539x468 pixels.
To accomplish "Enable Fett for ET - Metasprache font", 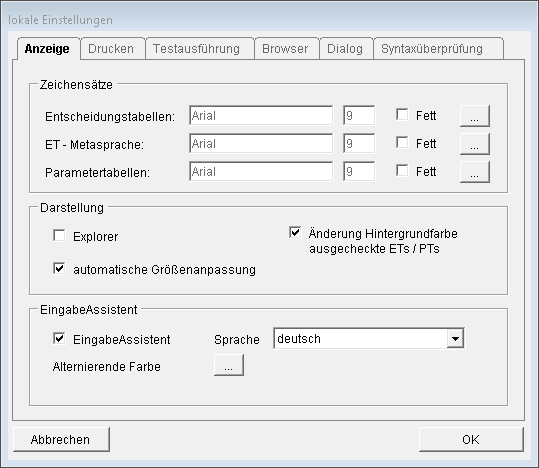I will (x=402, y=142).
